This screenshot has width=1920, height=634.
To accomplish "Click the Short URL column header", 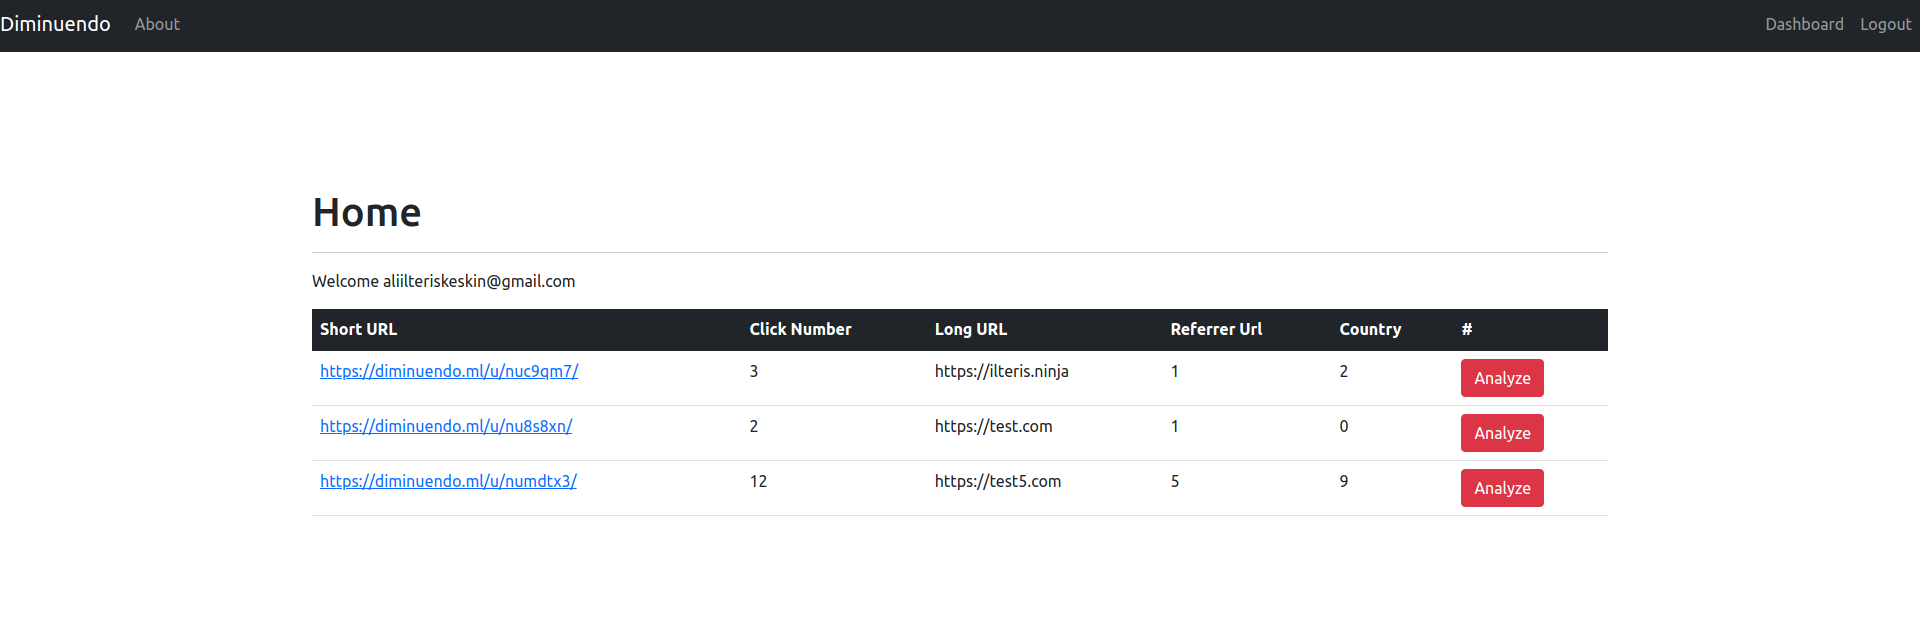I will click(358, 329).
